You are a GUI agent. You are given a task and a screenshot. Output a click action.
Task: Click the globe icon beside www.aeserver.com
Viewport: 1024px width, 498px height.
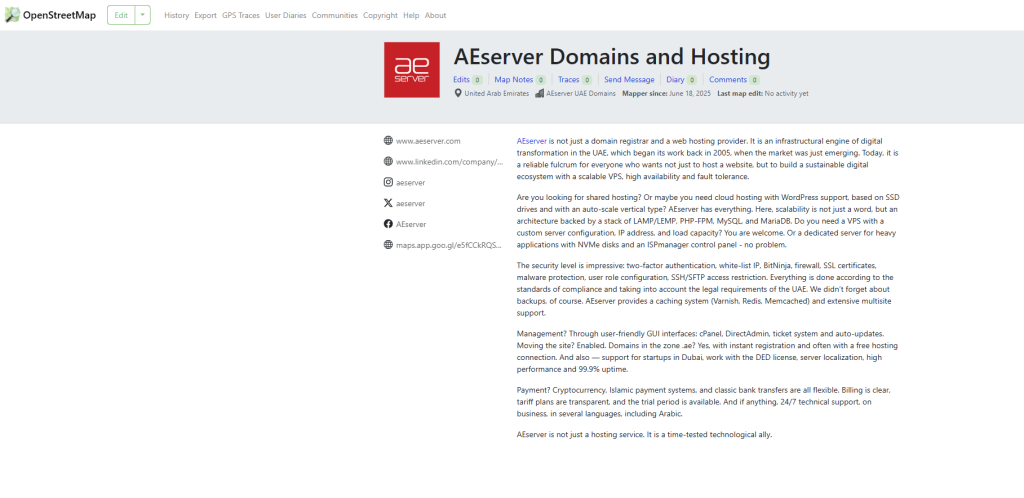[389, 140]
